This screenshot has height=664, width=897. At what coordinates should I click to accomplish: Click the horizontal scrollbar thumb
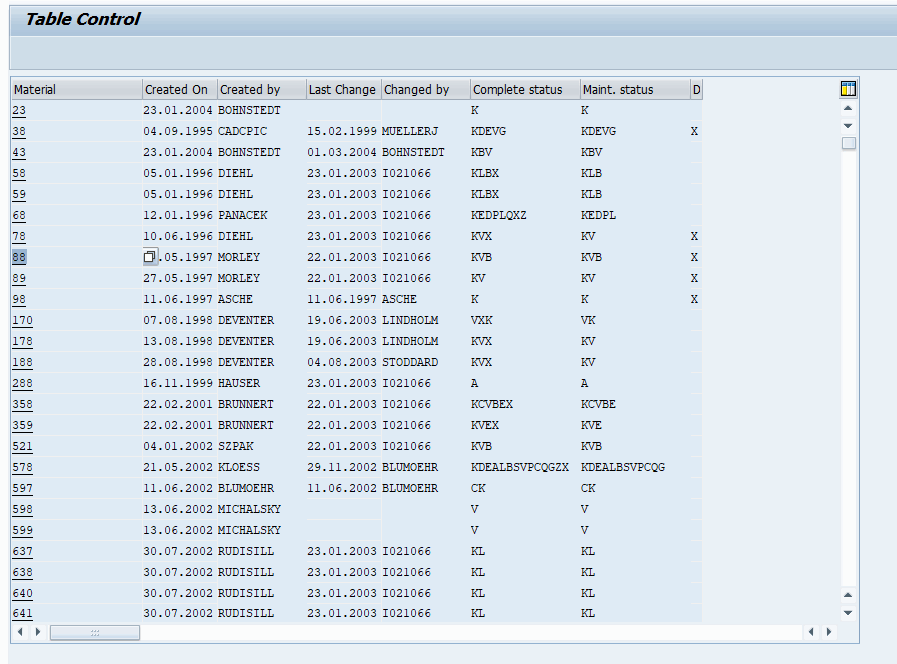pos(95,633)
